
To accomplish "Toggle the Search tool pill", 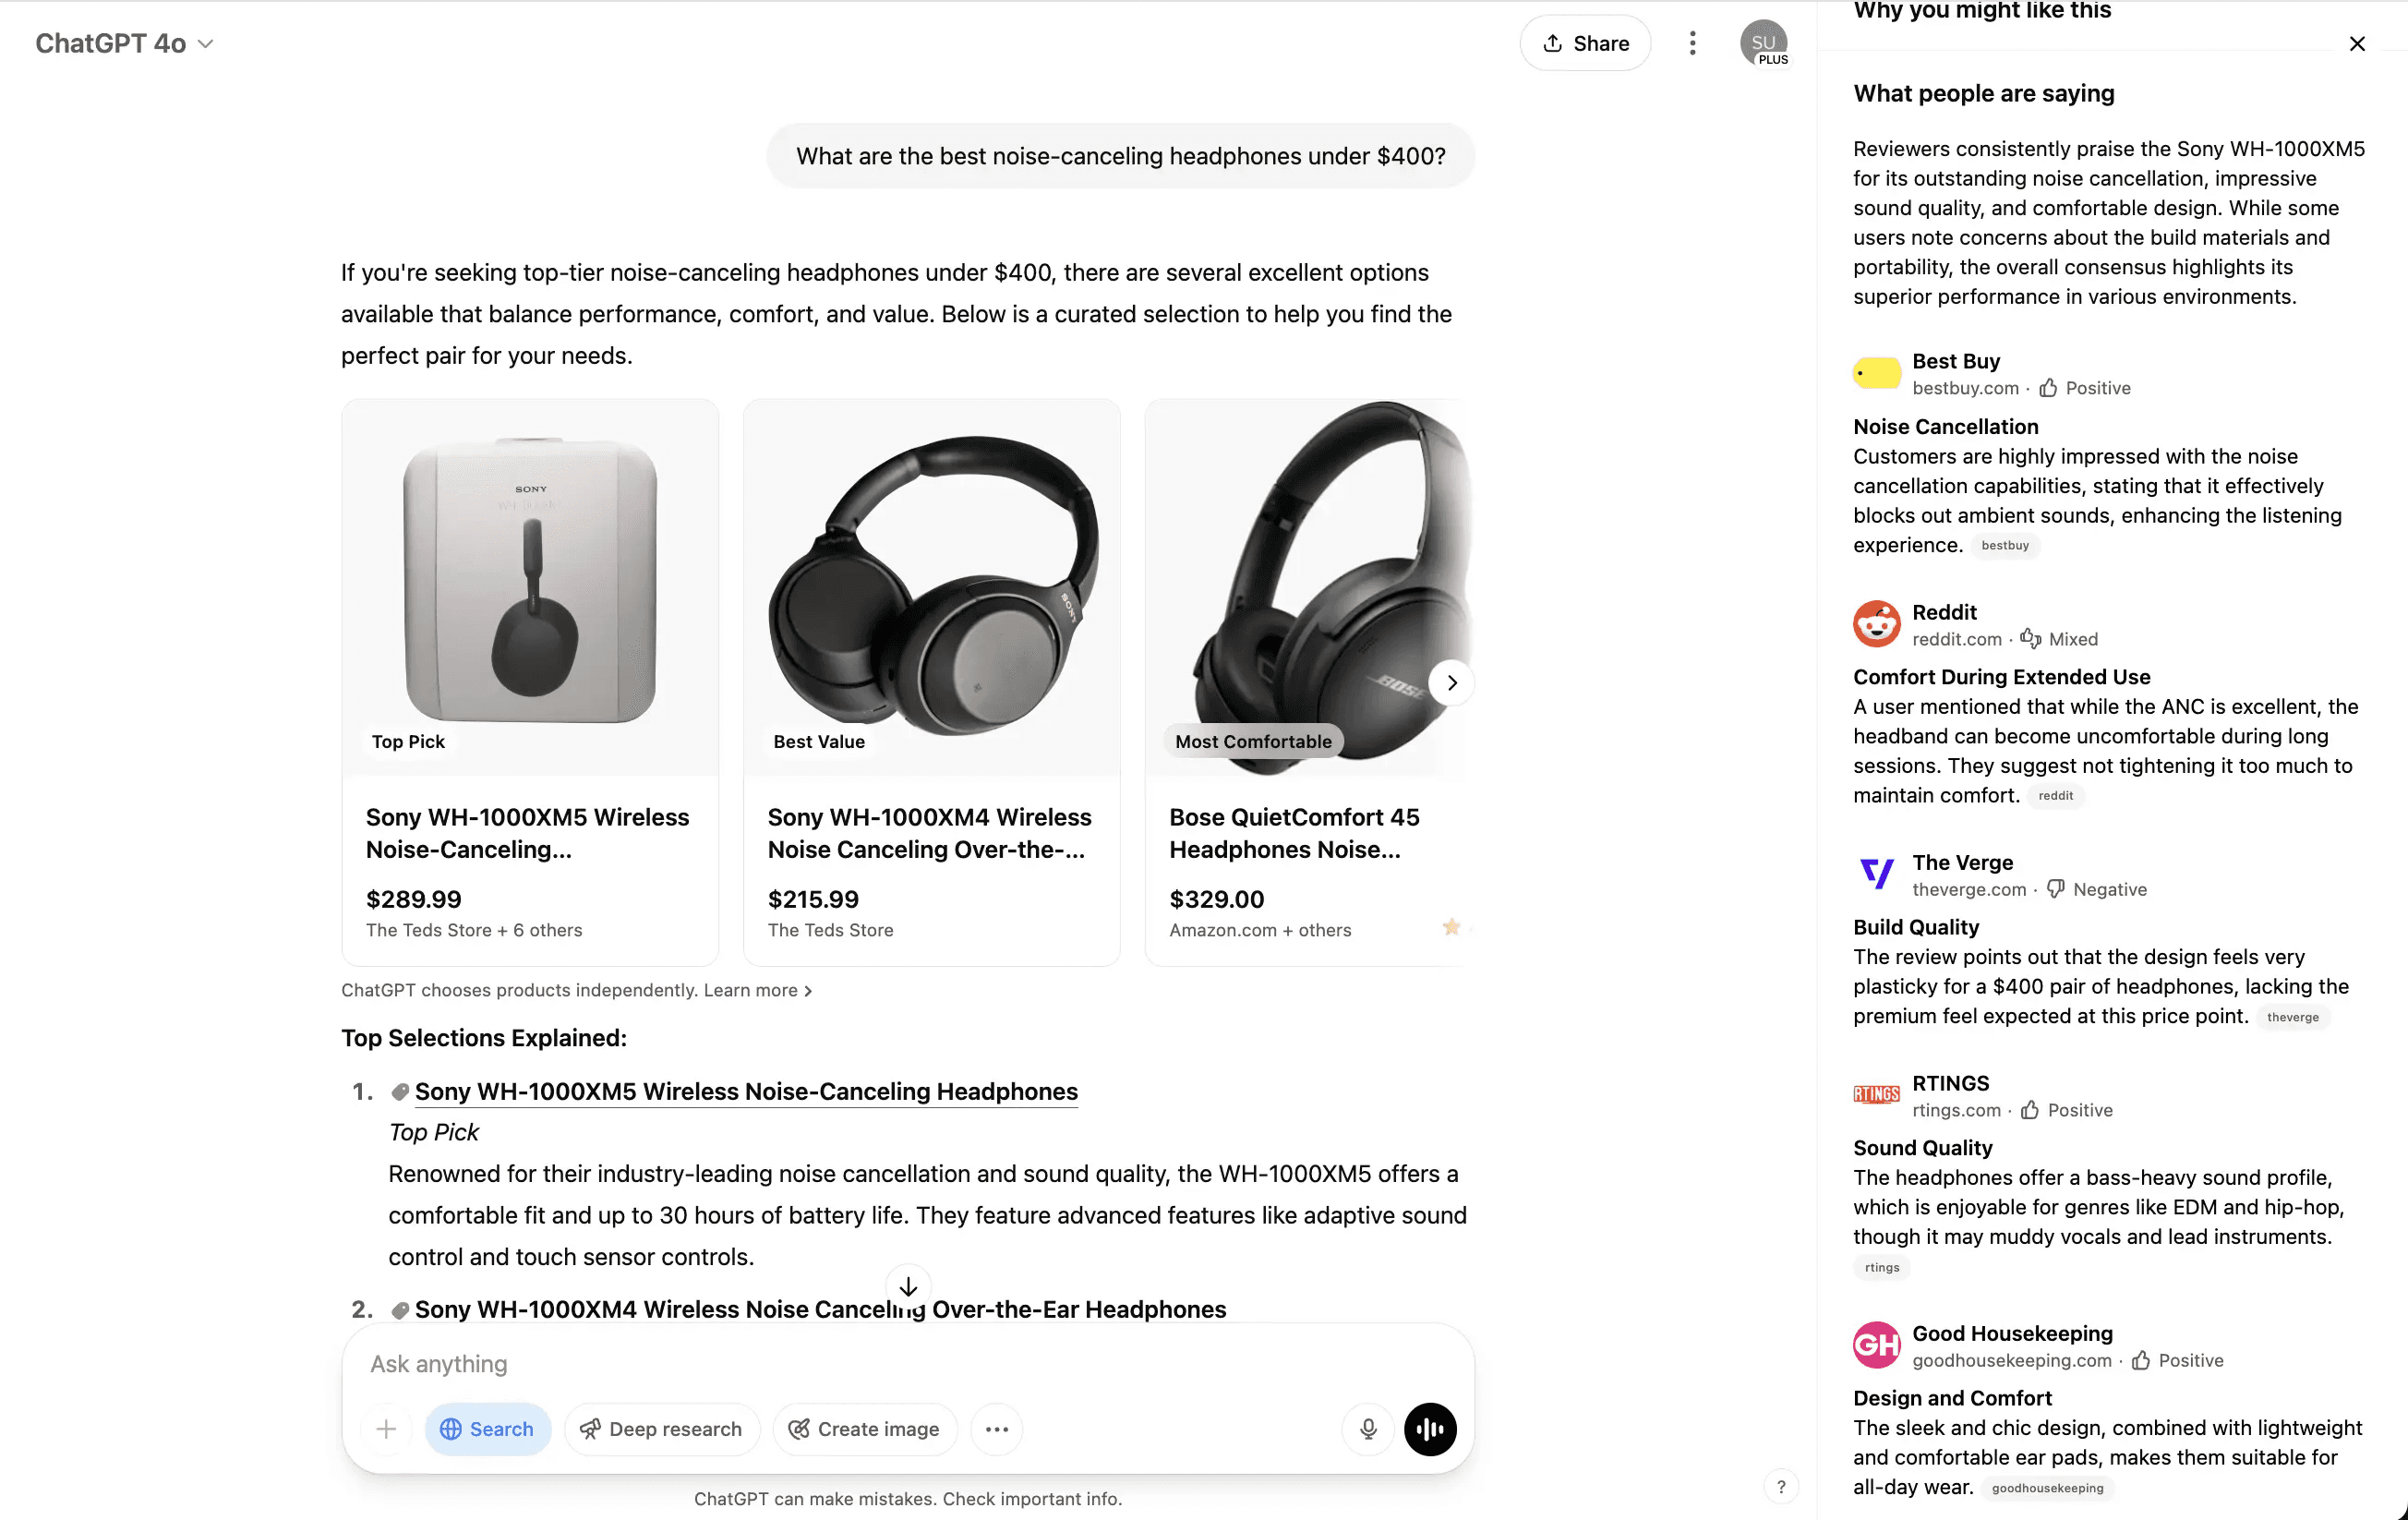I will tap(487, 1429).
